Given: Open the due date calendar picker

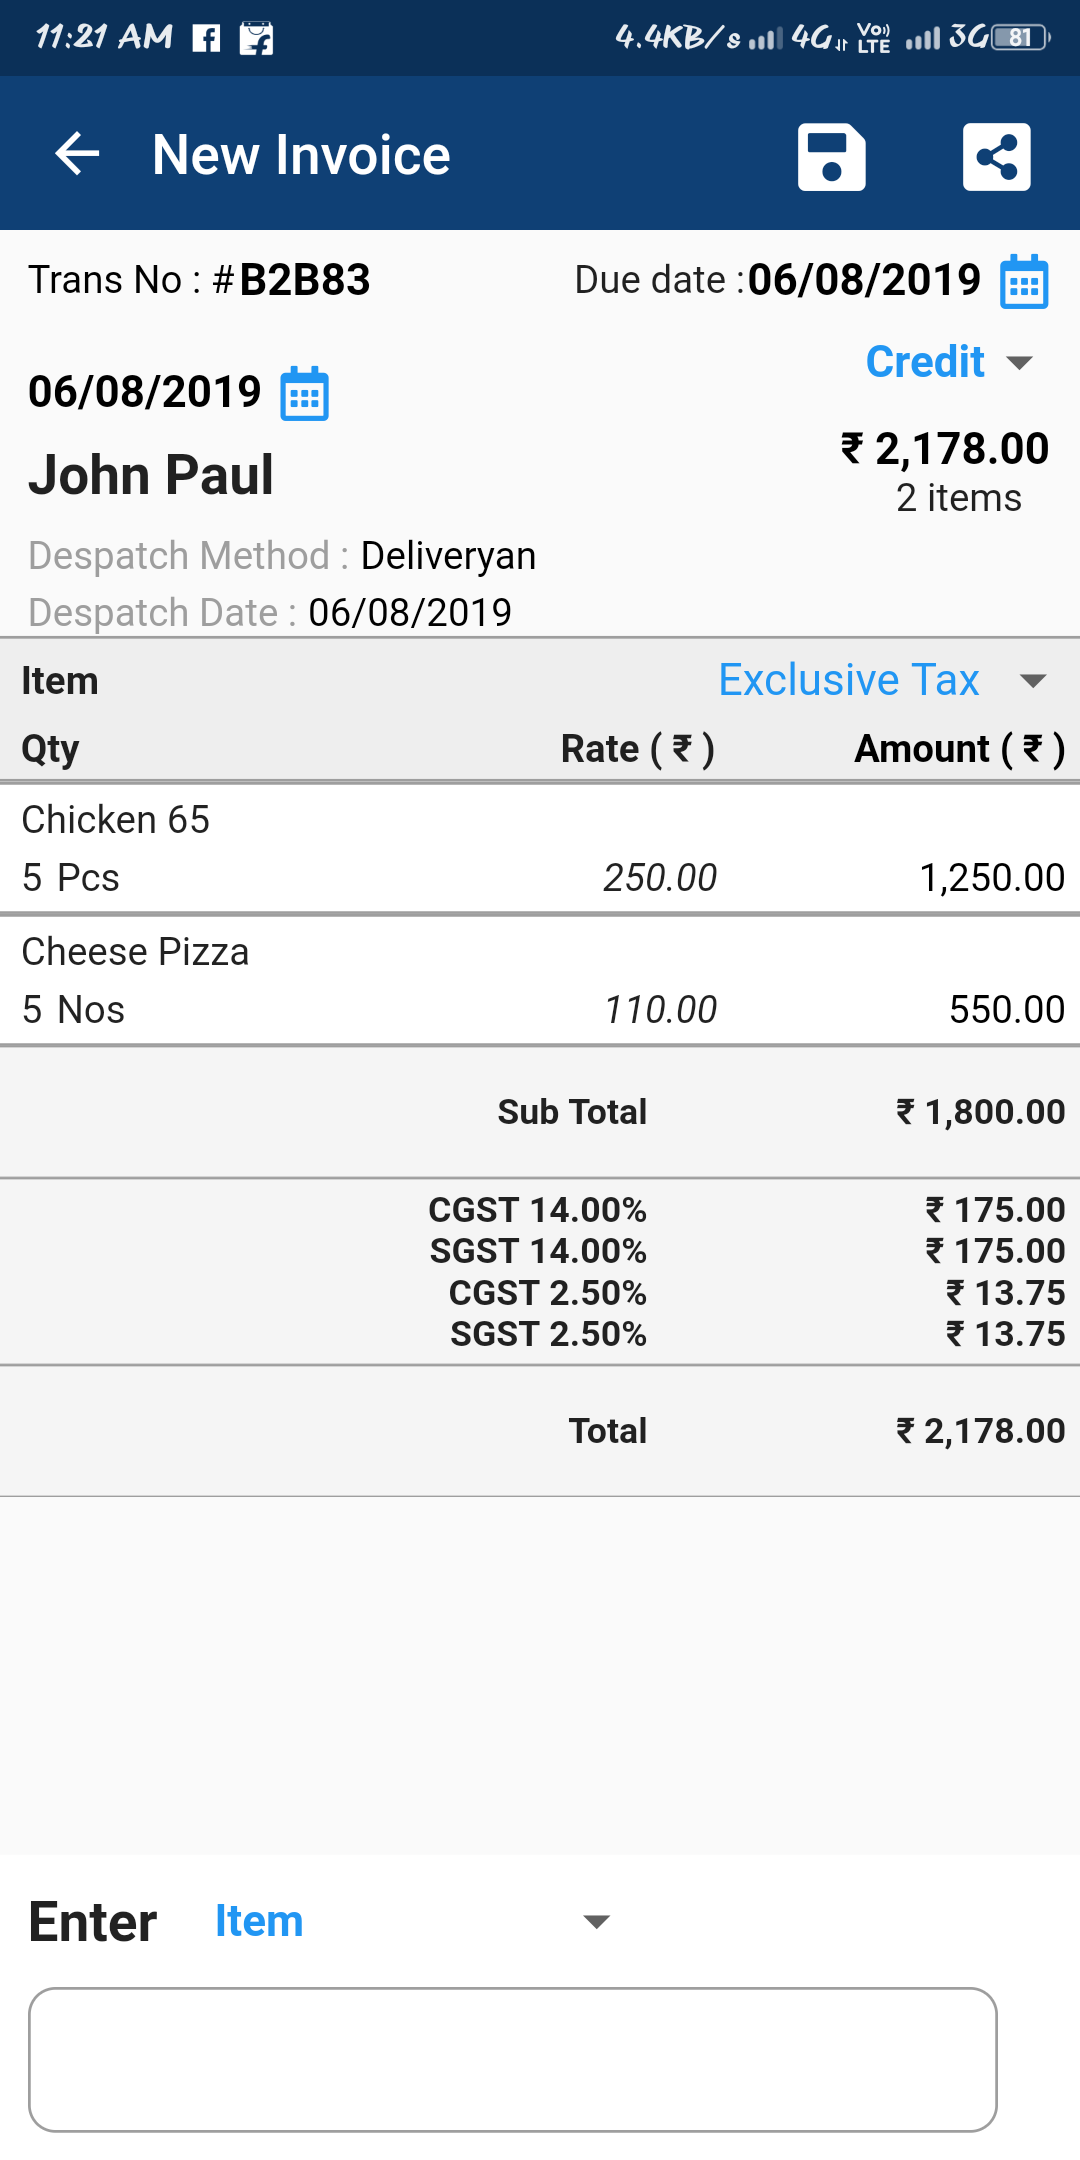Looking at the screenshot, I should click(1024, 282).
